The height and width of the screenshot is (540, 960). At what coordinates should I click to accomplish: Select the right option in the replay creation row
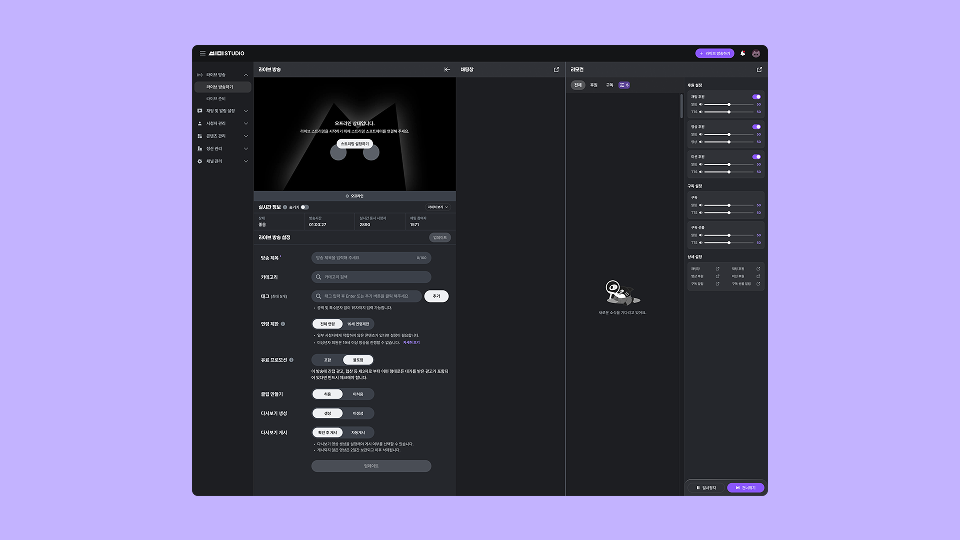(x=358, y=413)
